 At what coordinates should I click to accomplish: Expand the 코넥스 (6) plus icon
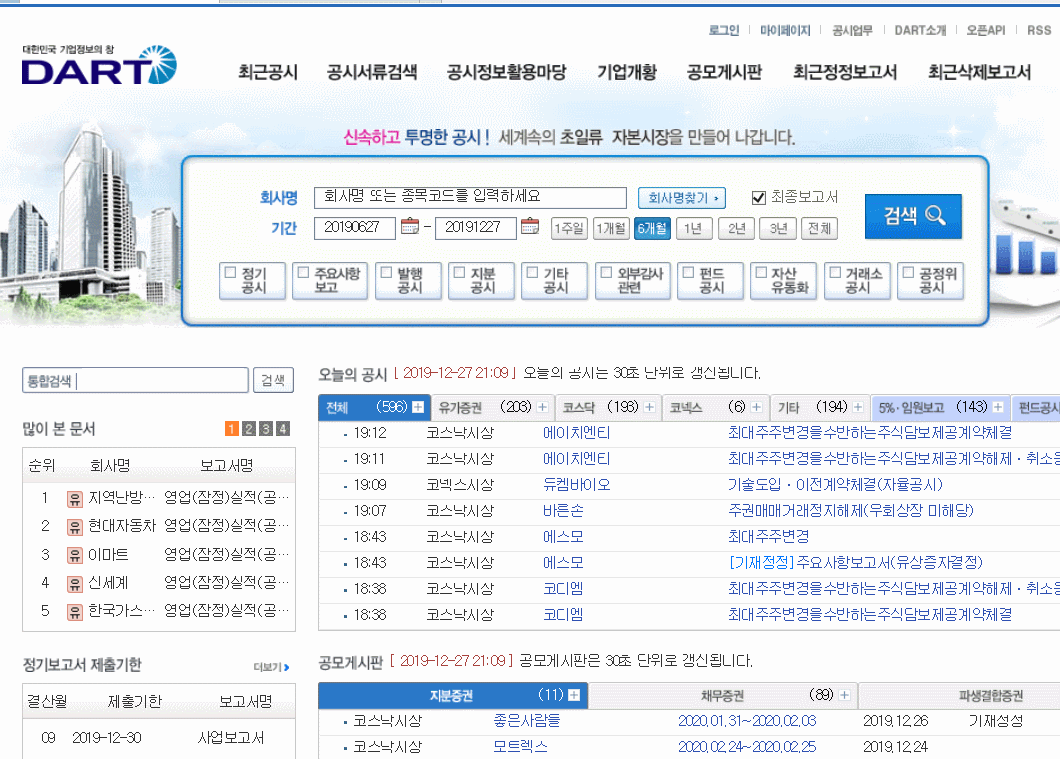tap(756, 407)
